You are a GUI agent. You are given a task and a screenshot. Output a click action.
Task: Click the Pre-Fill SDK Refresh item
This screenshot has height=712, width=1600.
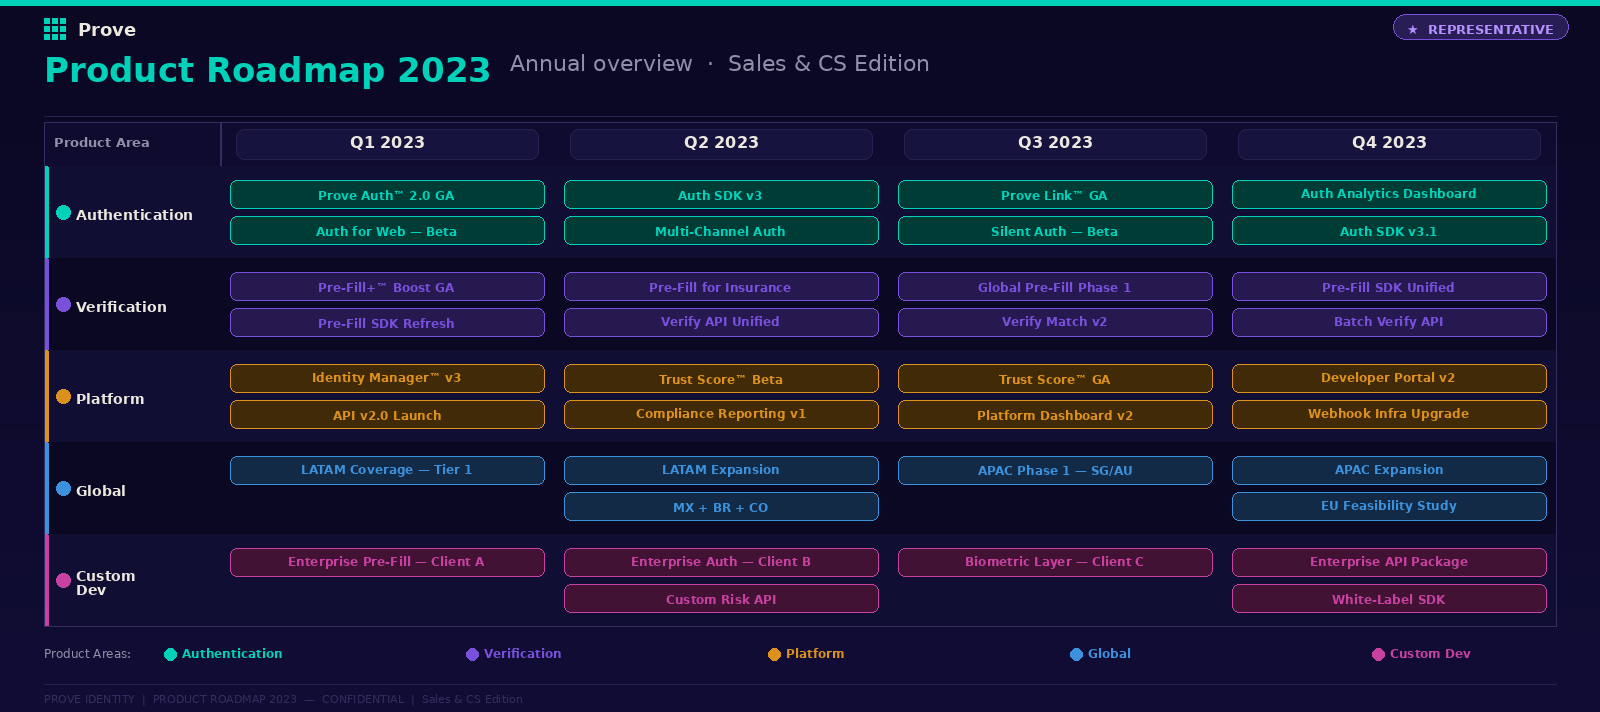coord(387,323)
